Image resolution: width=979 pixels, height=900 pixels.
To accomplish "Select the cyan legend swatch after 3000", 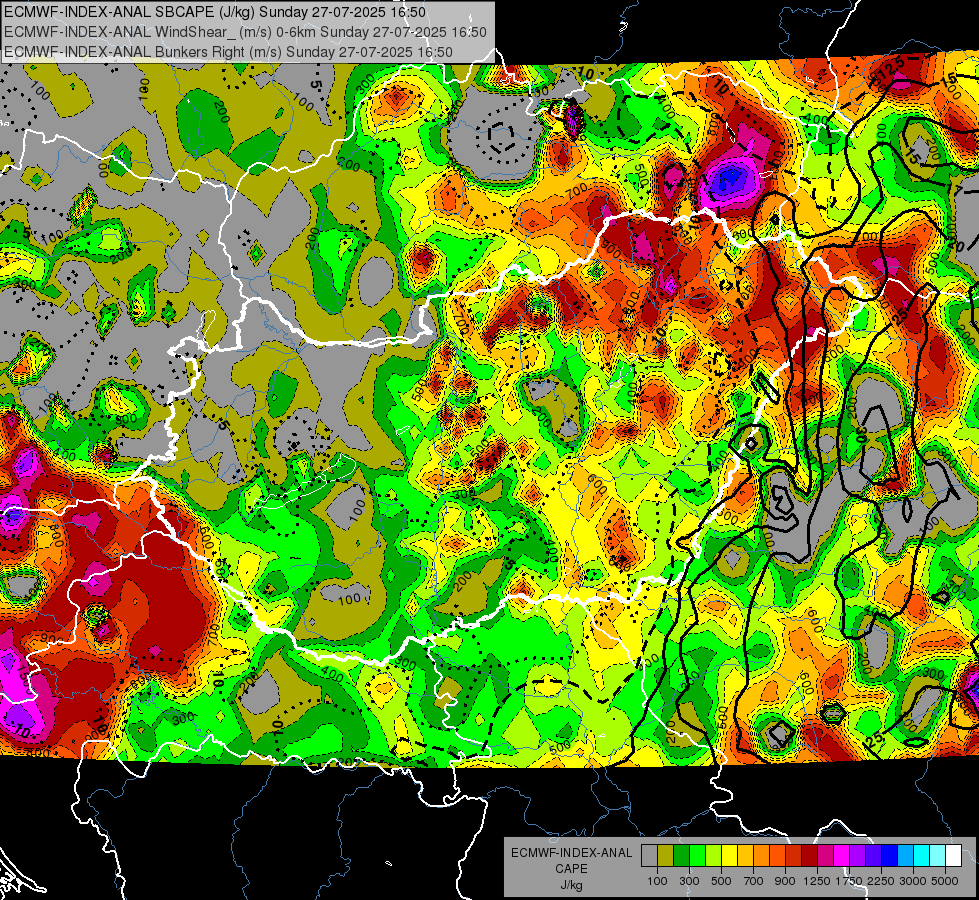I will click(x=922, y=856).
